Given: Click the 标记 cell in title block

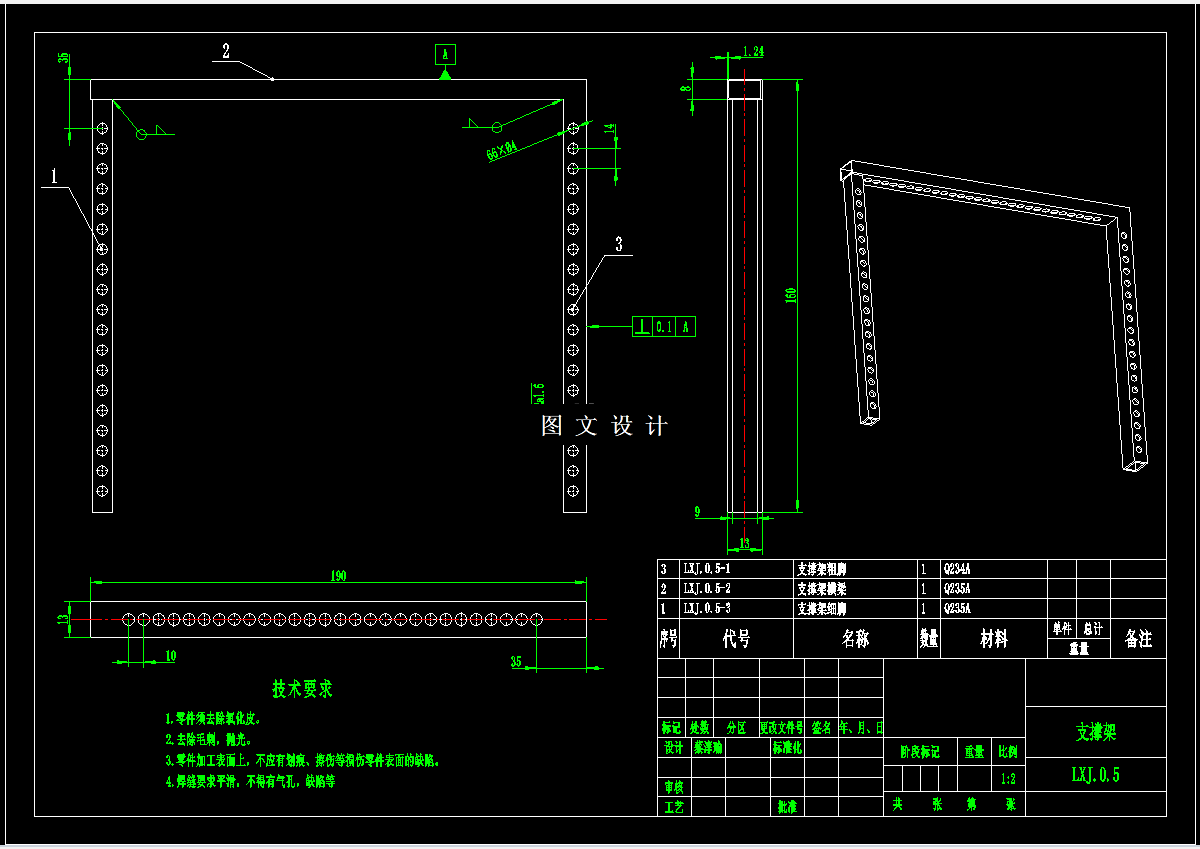Looking at the screenshot, I should click(x=672, y=728).
